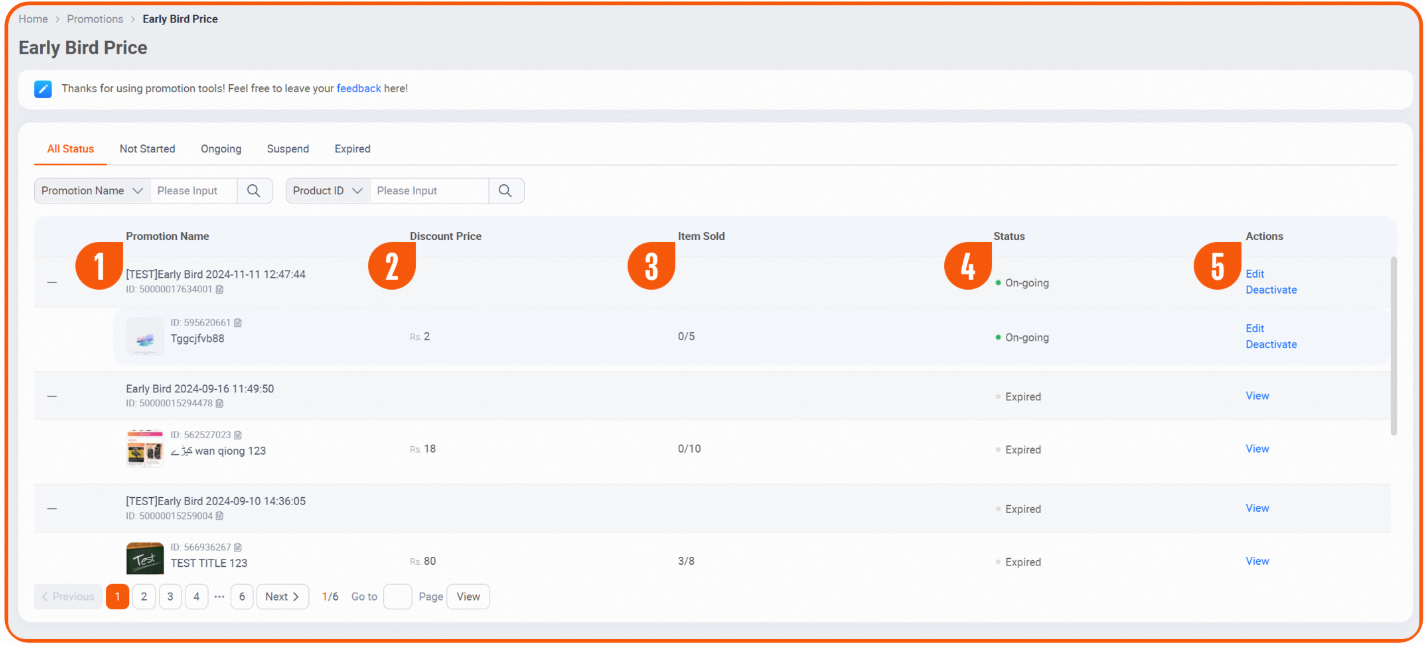Copy promotion ID 50000015259004 using copy icon
This screenshot has height=645, width=1426.
pyautogui.click(x=220, y=516)
